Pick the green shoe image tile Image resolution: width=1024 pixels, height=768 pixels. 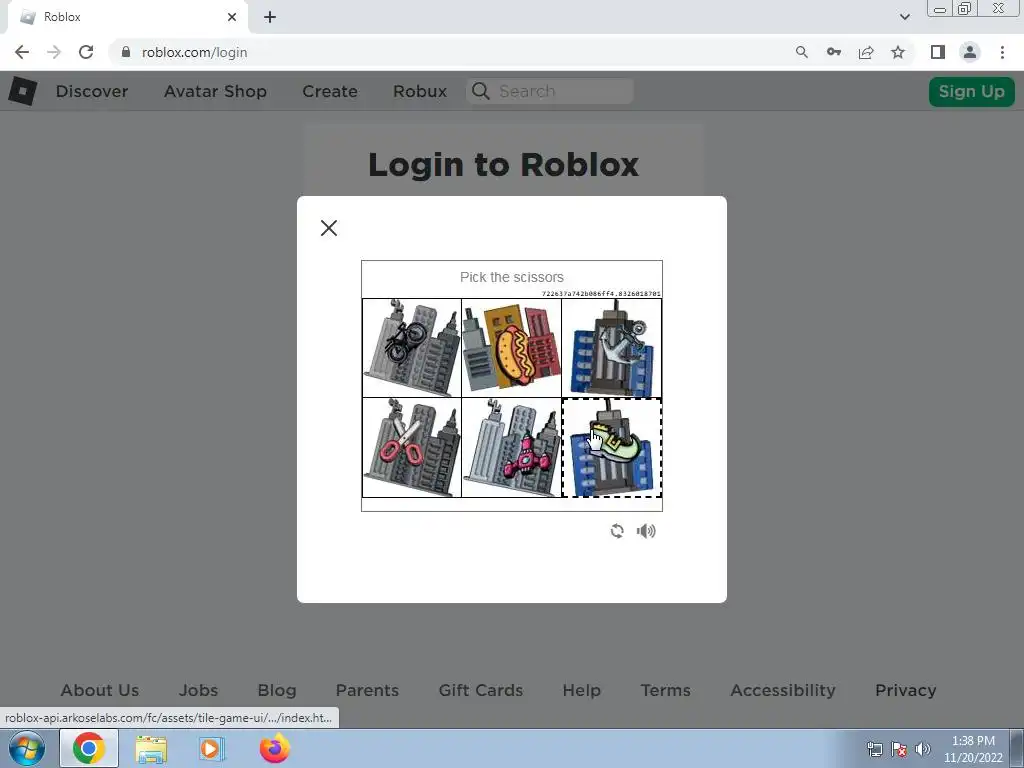(612, 448)
